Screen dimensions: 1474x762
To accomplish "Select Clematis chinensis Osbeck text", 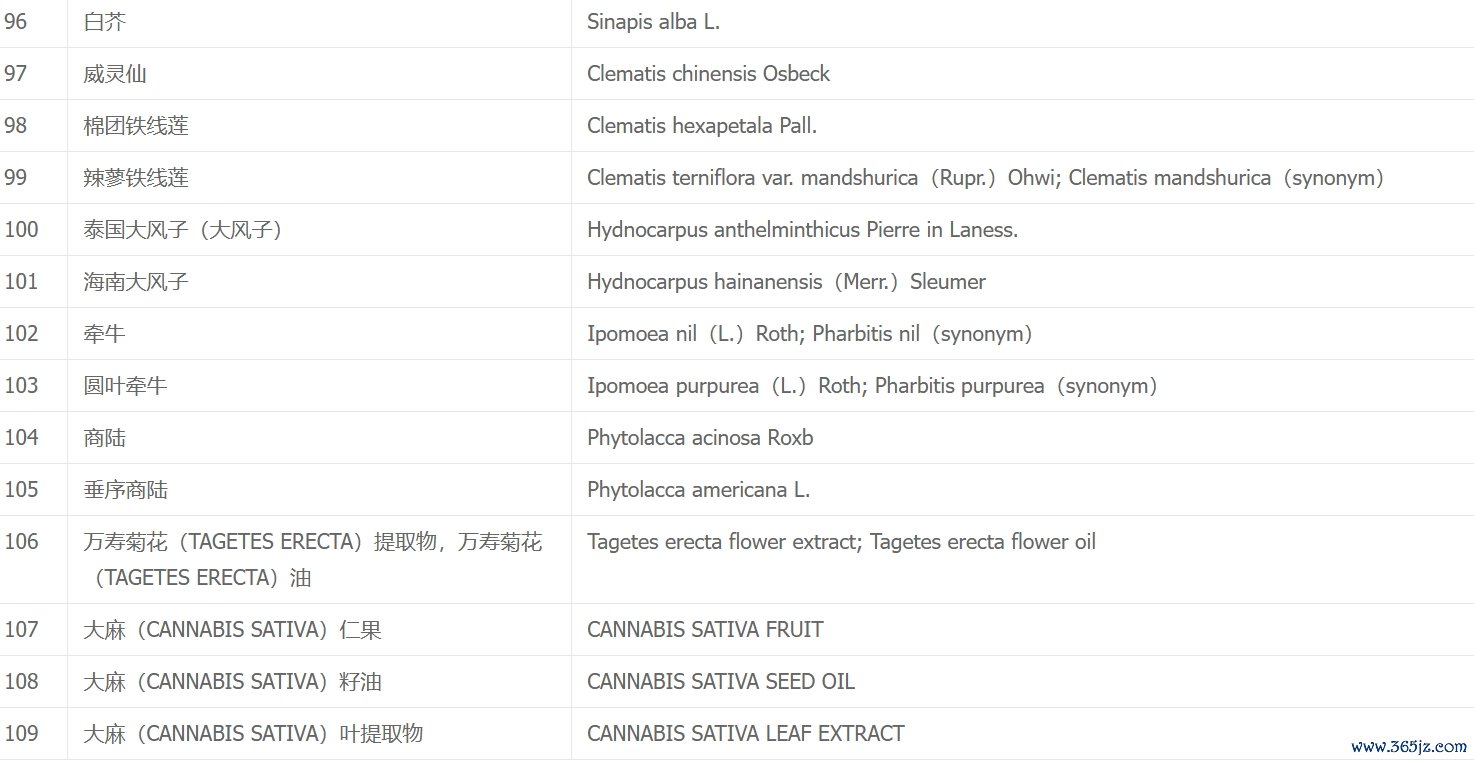I will [x=708, y=74].
